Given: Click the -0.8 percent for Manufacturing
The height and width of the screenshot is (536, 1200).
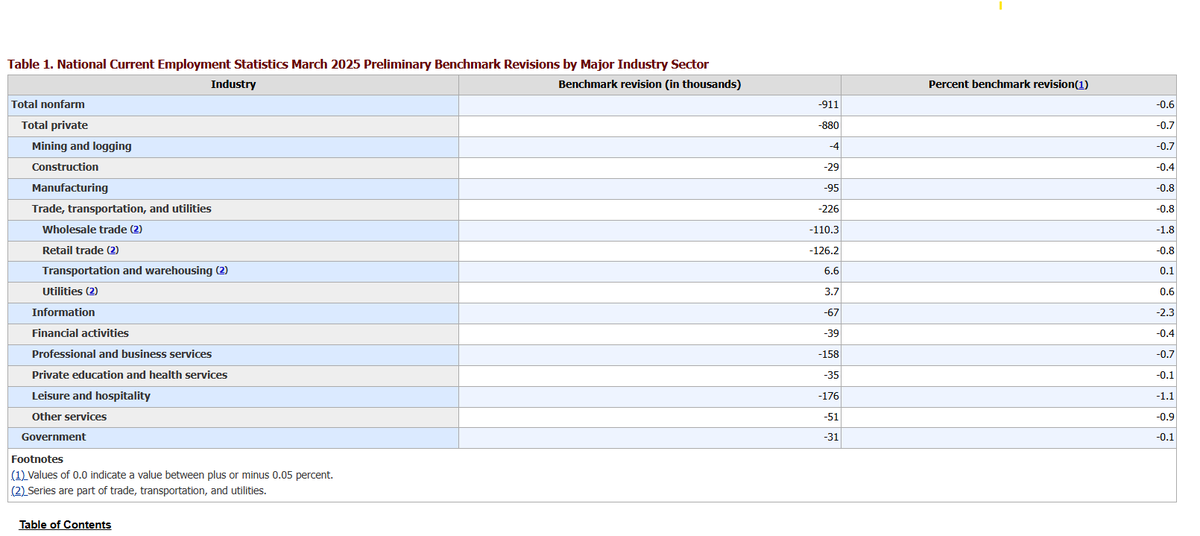Looking at the screenshot, I should [x=1165, y=188].
